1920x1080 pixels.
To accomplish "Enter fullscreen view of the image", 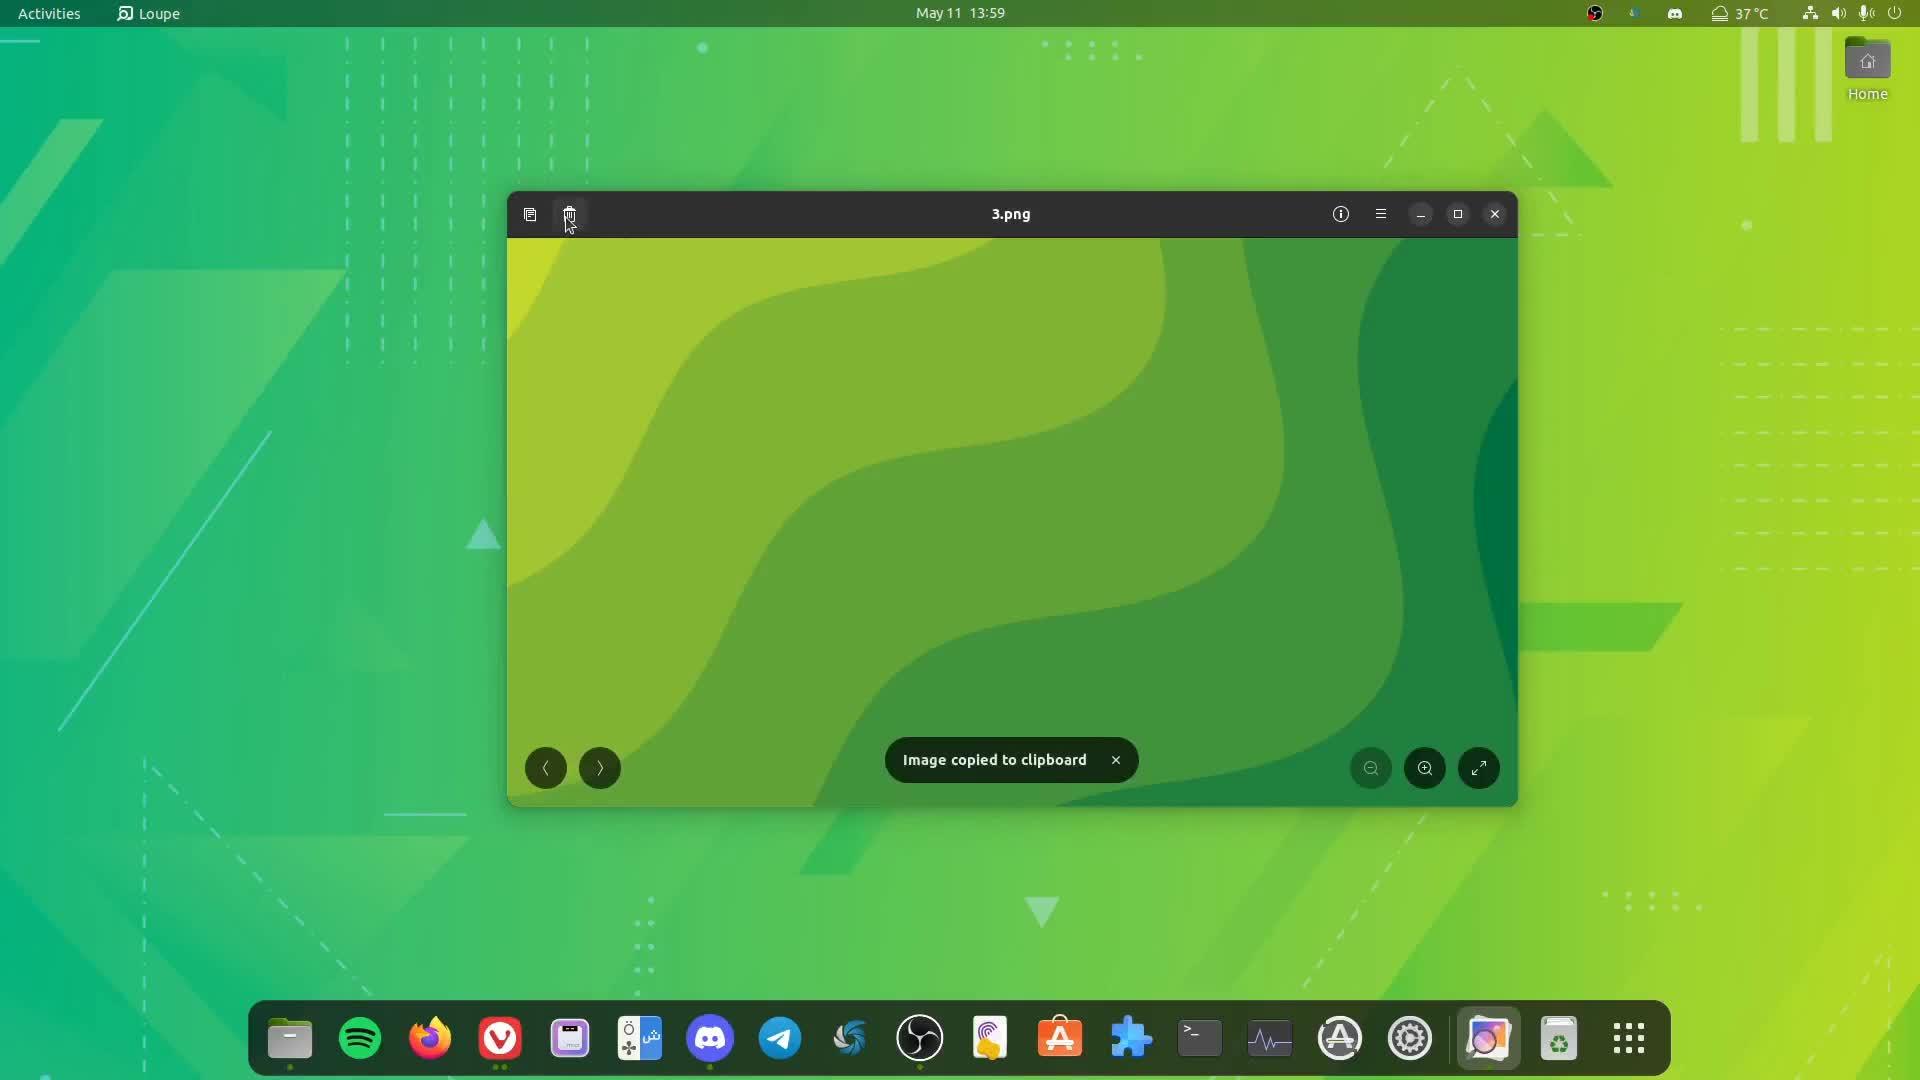I will click(x=1478, y=768).
